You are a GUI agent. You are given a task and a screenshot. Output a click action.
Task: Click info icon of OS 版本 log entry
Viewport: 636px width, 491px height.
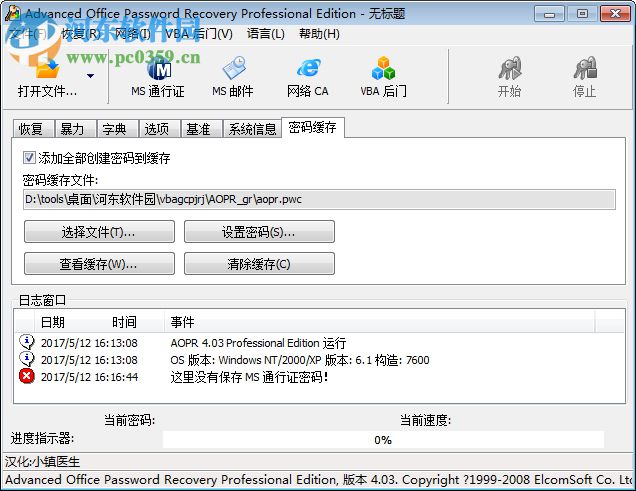coord(27,359)
